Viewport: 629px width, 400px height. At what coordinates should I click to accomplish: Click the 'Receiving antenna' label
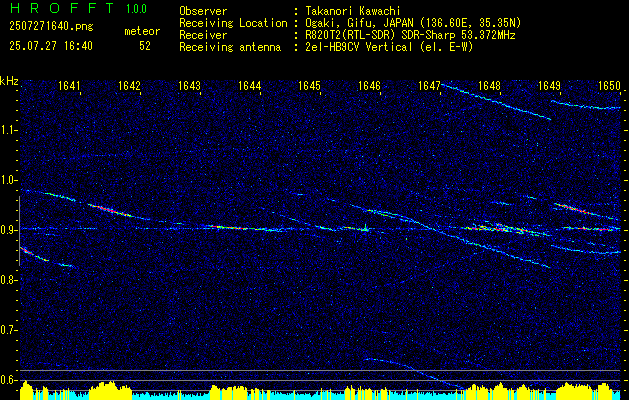point(230,47)
